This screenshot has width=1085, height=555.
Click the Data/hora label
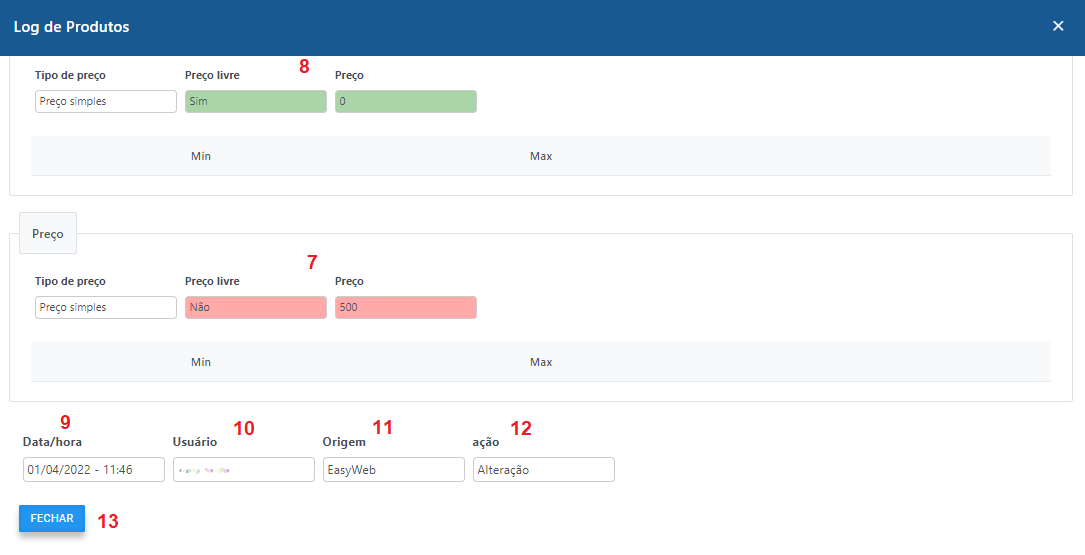(x=52, y=441)
